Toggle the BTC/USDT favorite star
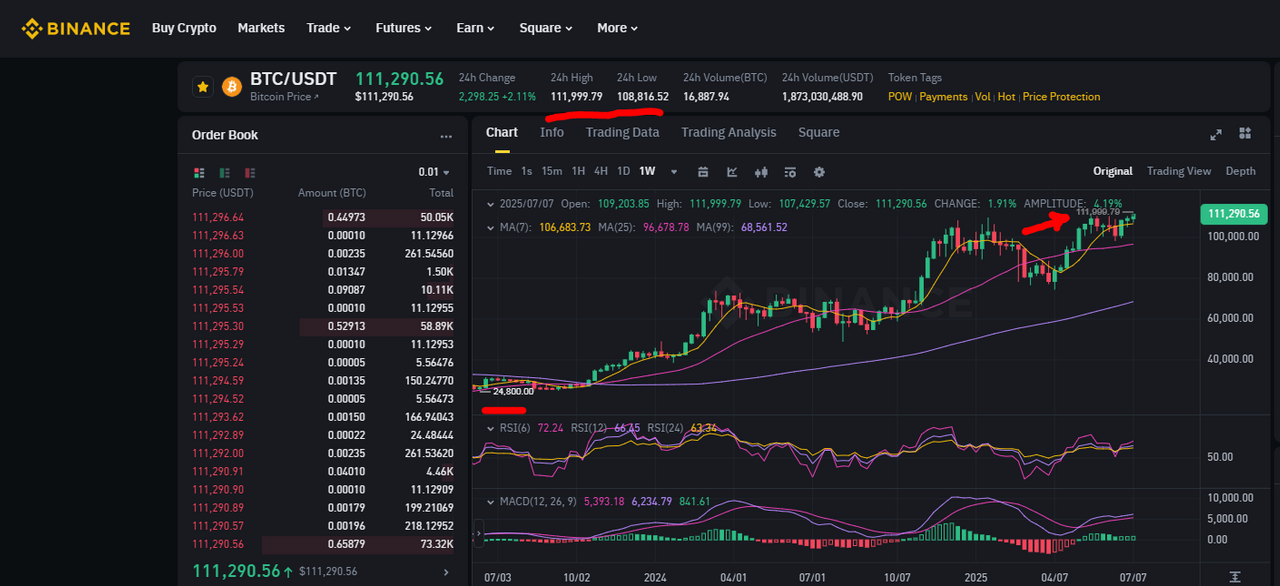 (203, 87)
